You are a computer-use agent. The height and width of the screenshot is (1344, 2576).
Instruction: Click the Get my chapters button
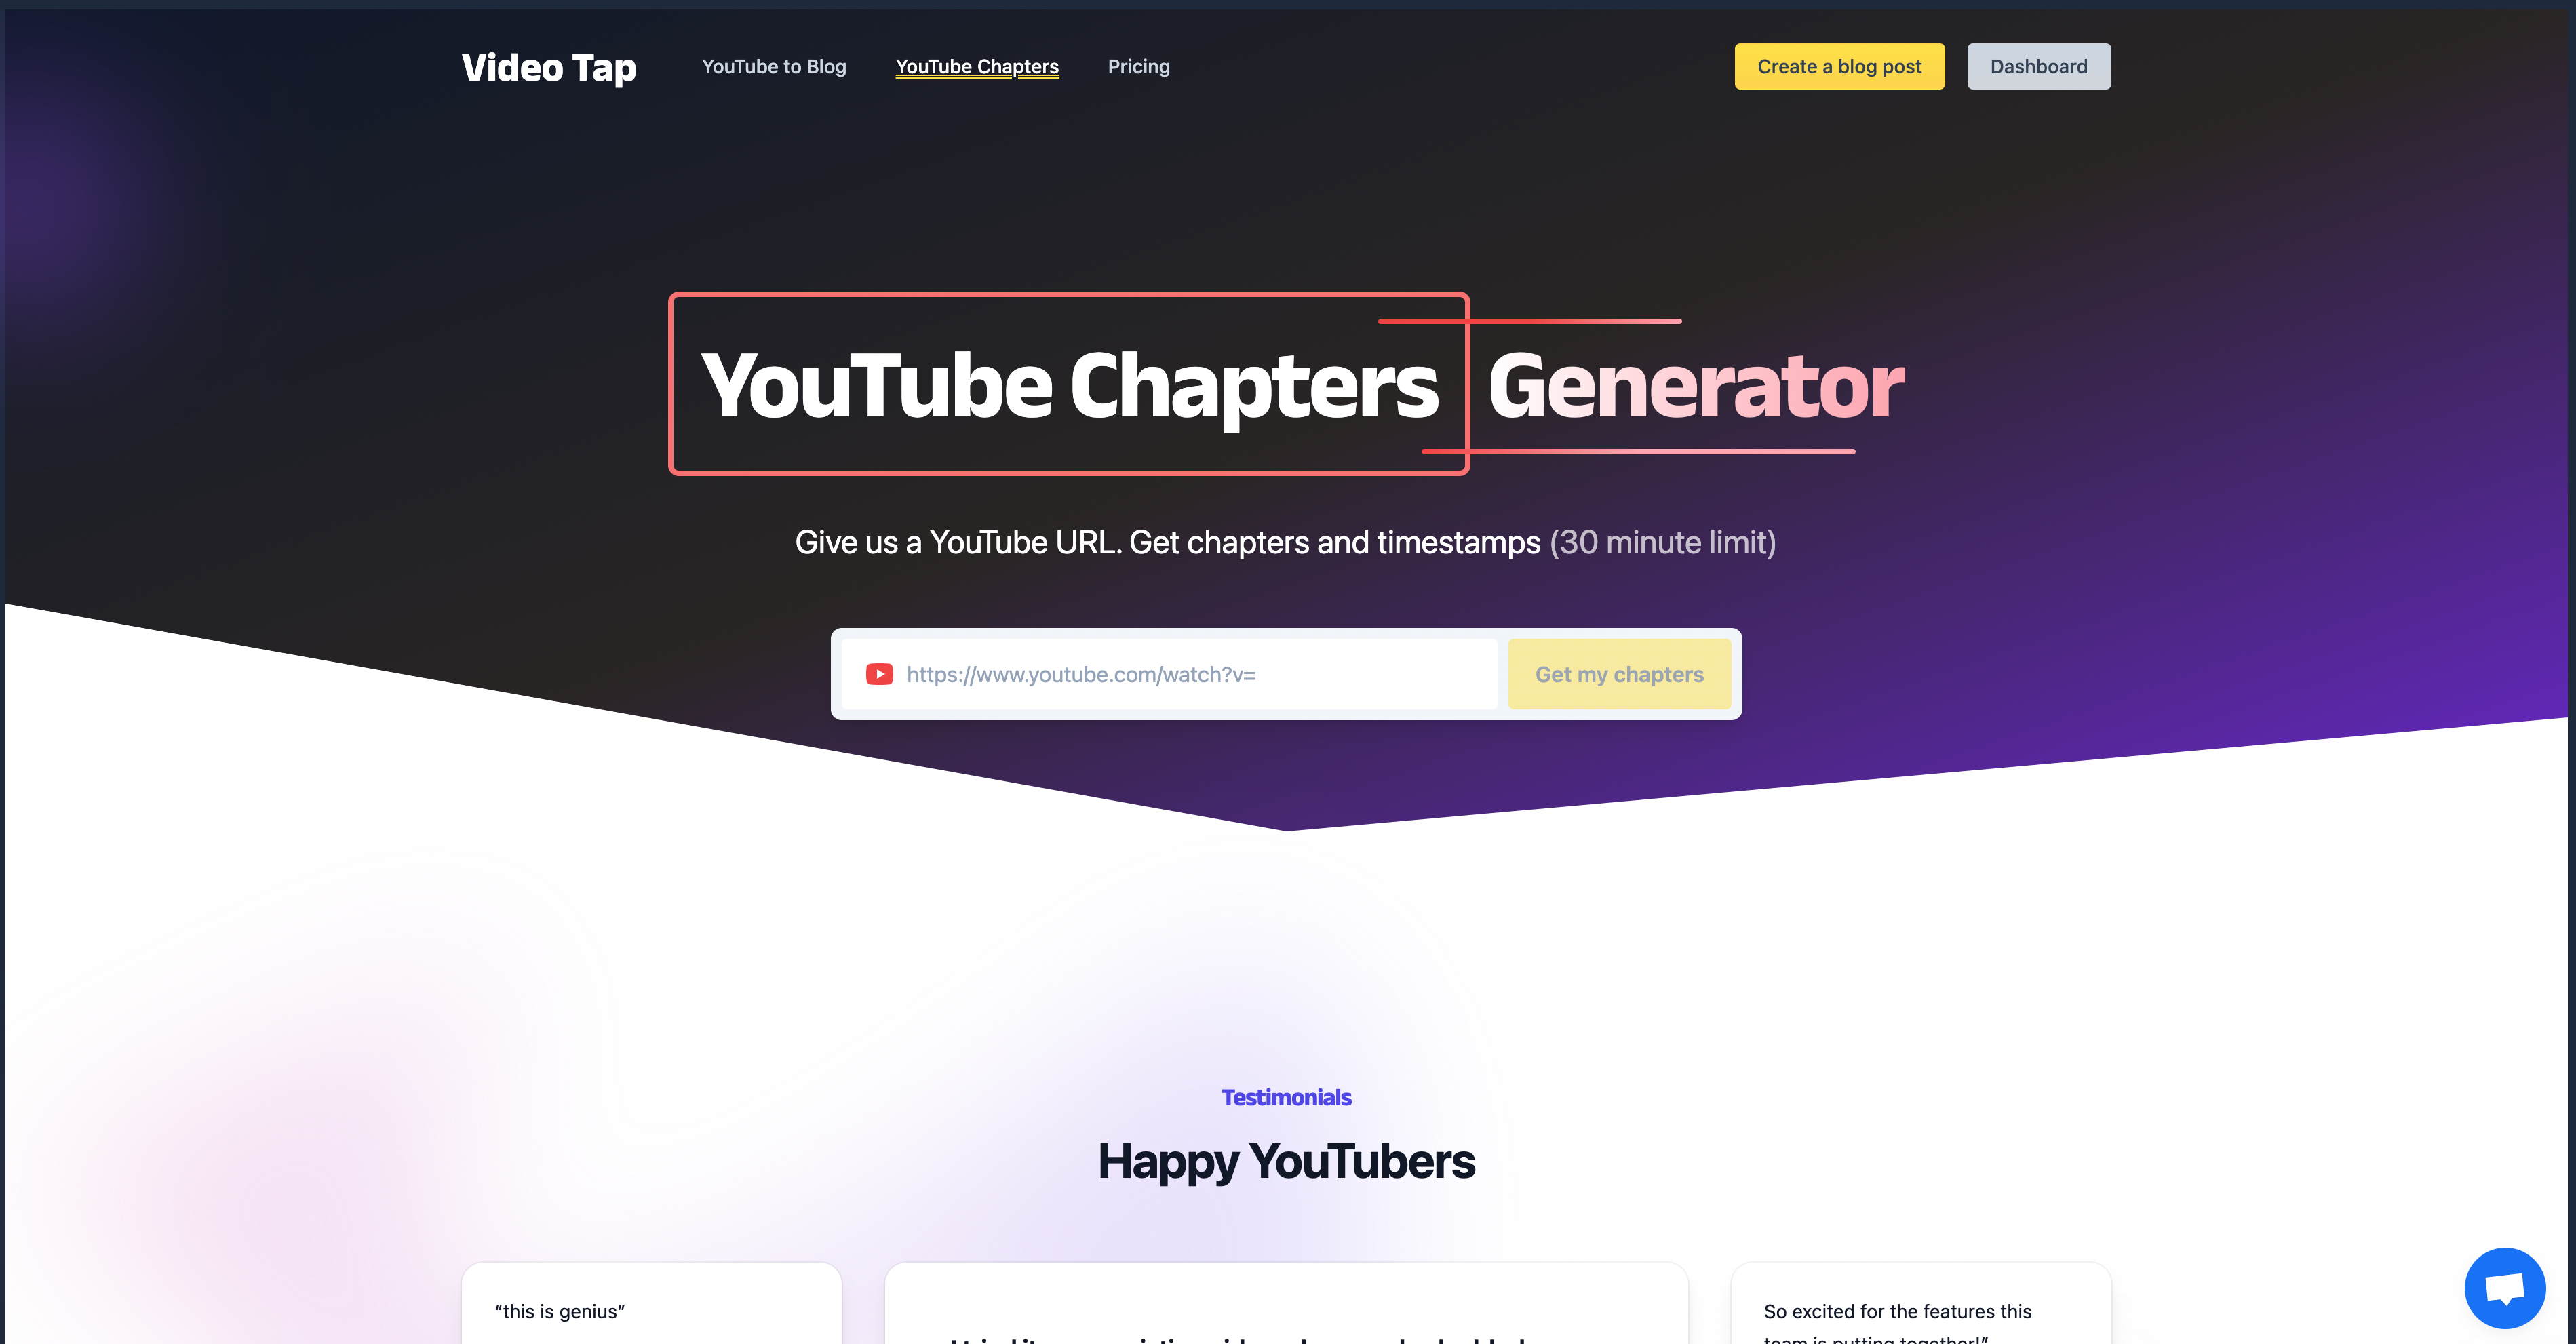pos(1618,673)
